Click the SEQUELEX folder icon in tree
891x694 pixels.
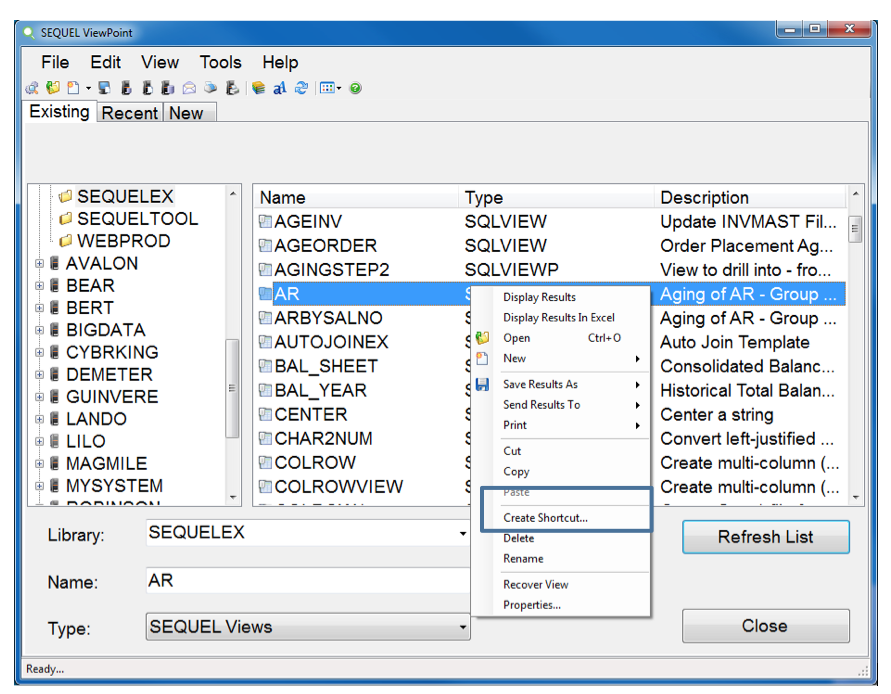(65, 197)
